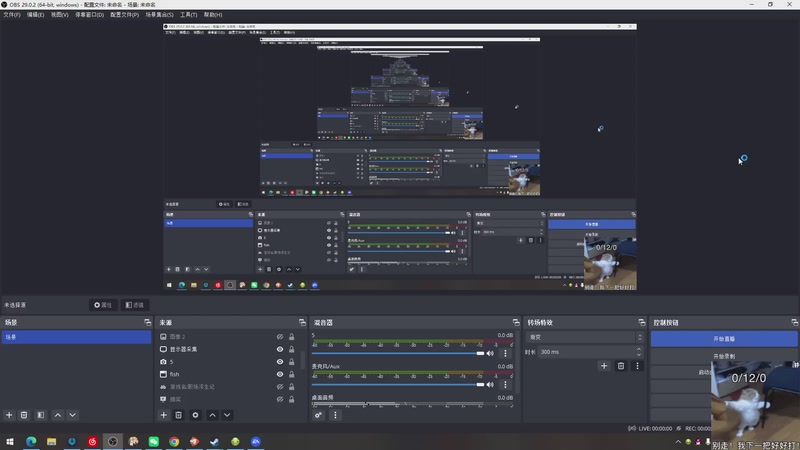
Task: Remove selected scene with trash icon
Action: click(24, 415)
